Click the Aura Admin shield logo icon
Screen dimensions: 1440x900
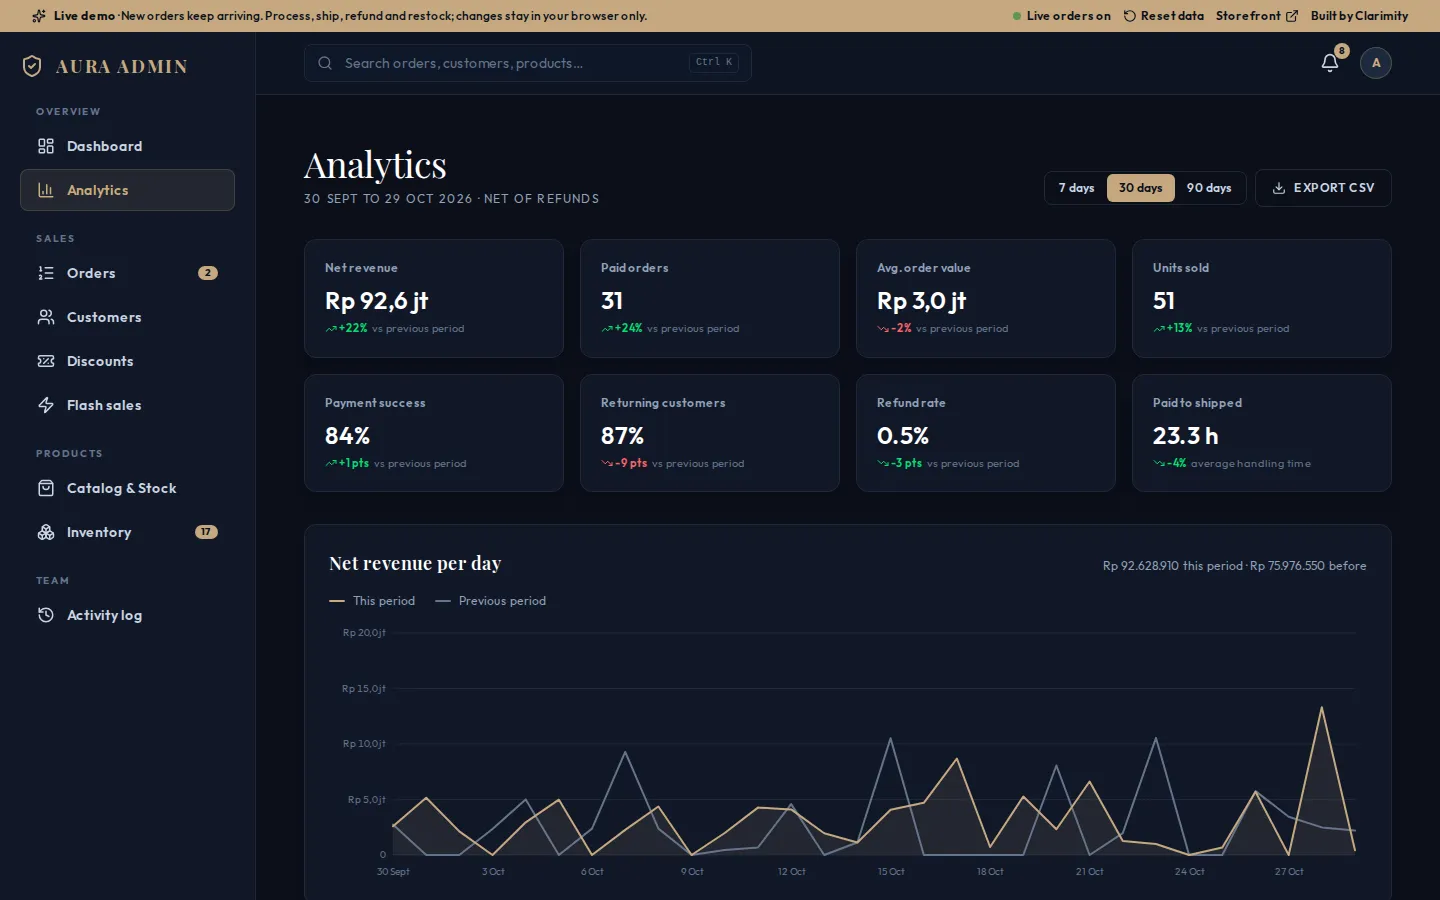pyautogui.click(x=32, y=66)
